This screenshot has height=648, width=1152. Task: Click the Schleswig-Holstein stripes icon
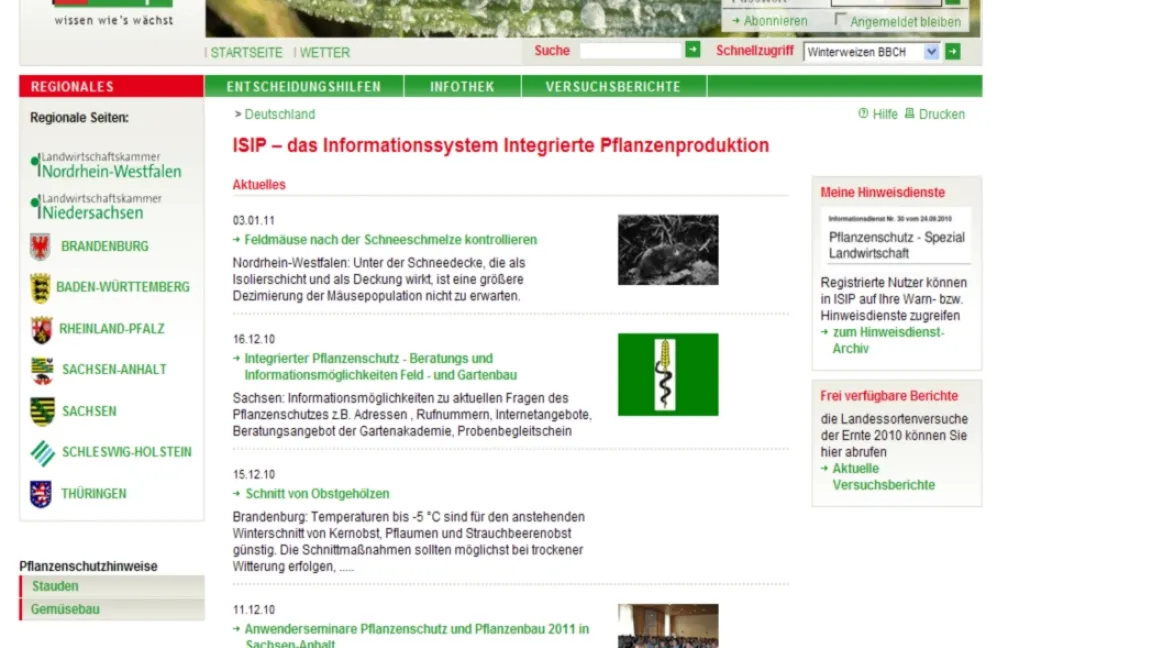coord(40,452)
